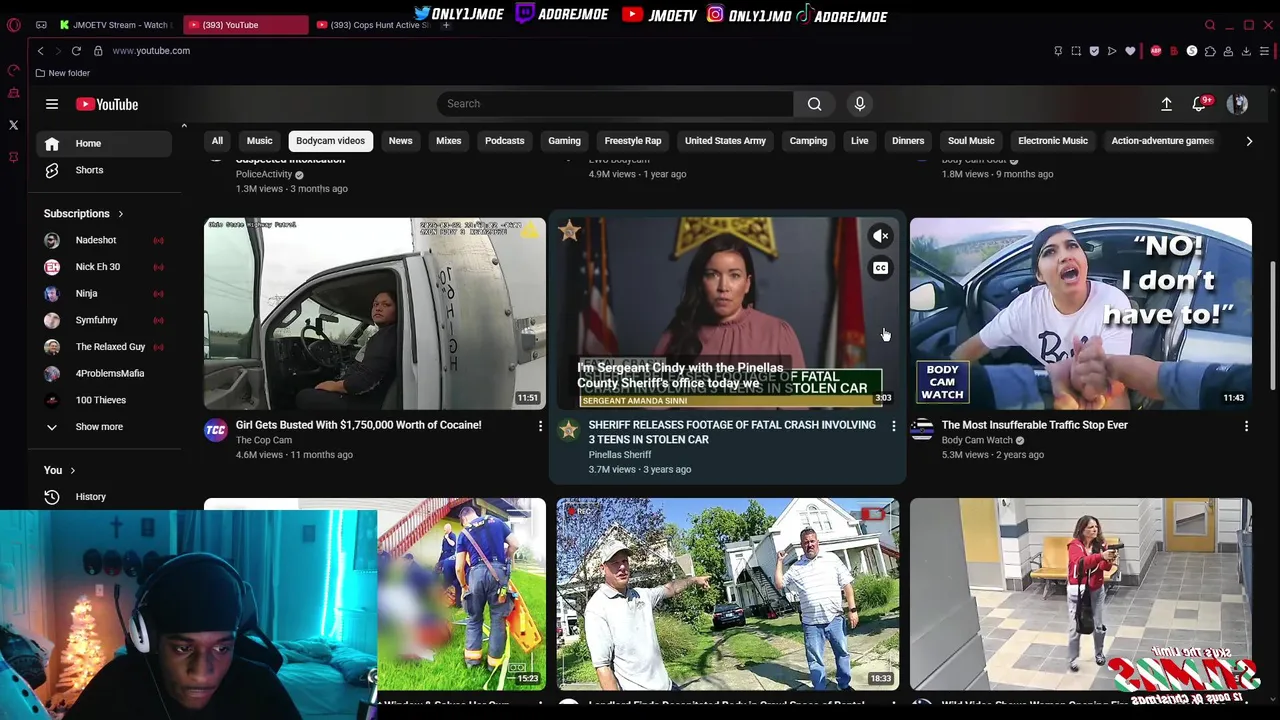
Task: Open the account avatar menu
Action: click(1237, 104)
